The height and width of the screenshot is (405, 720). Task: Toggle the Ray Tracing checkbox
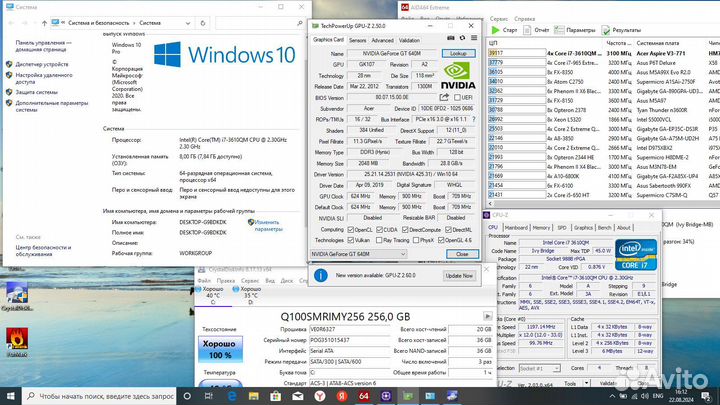(379, 240)
